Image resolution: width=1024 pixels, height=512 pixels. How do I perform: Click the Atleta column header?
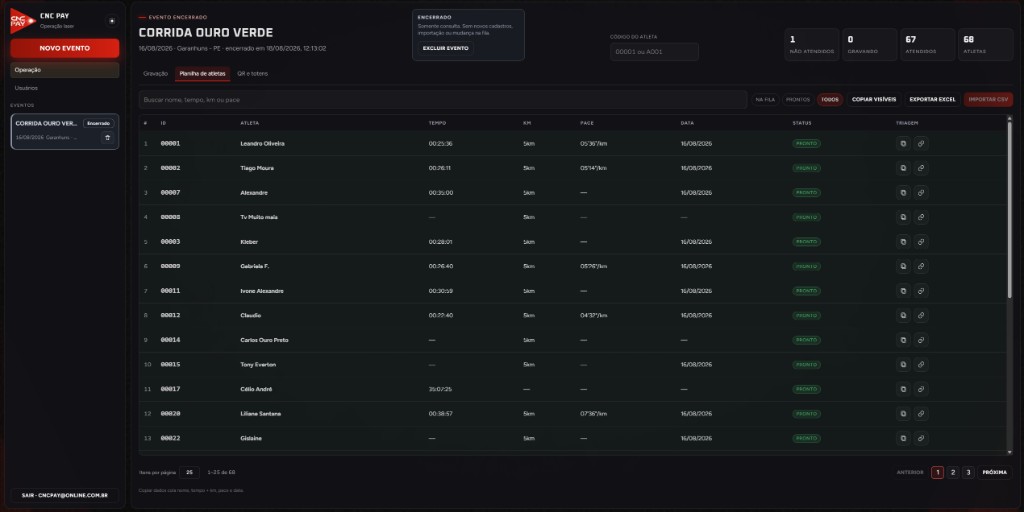(248, 123)
